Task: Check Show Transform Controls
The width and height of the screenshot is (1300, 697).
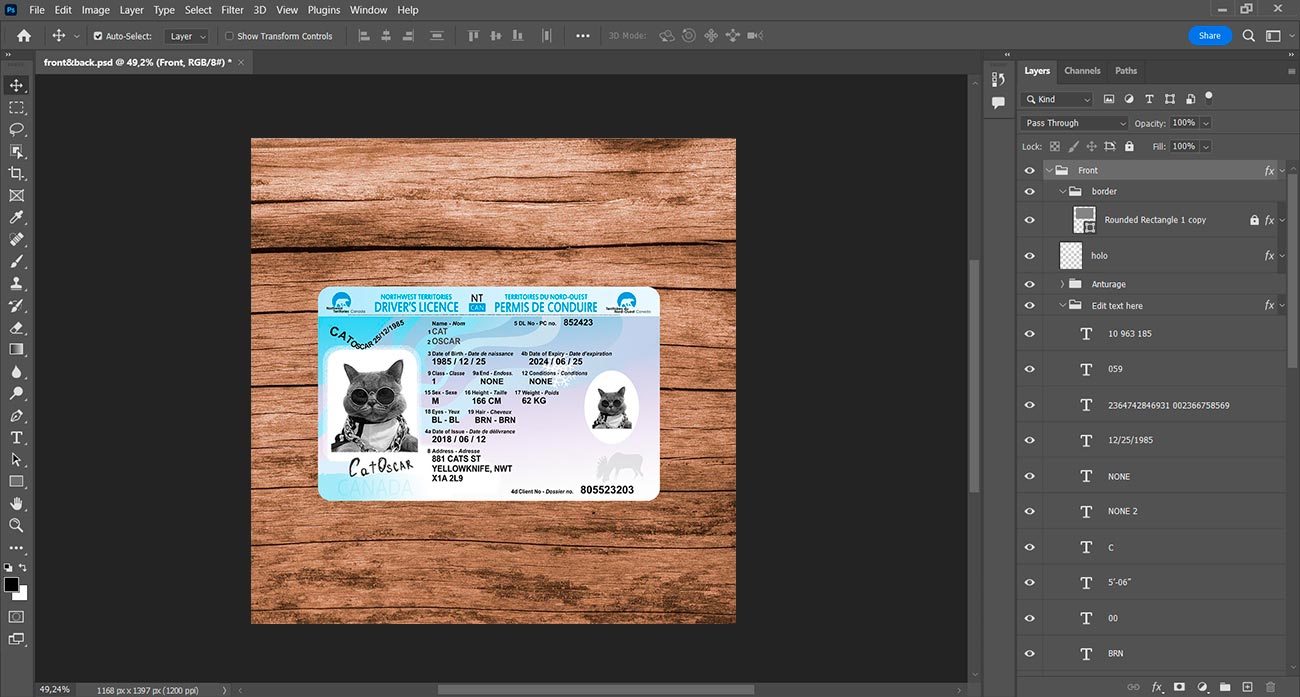Action: pos(229,36)
